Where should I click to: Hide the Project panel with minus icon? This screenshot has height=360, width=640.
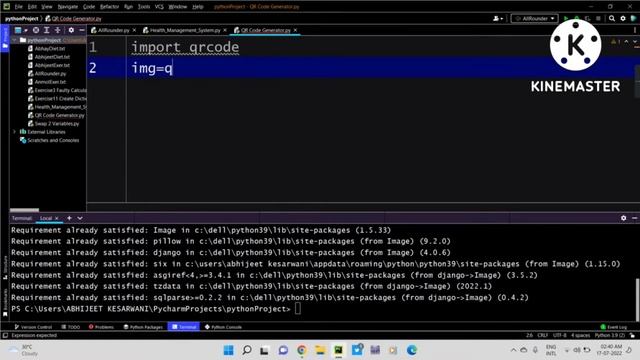(82, 30)
